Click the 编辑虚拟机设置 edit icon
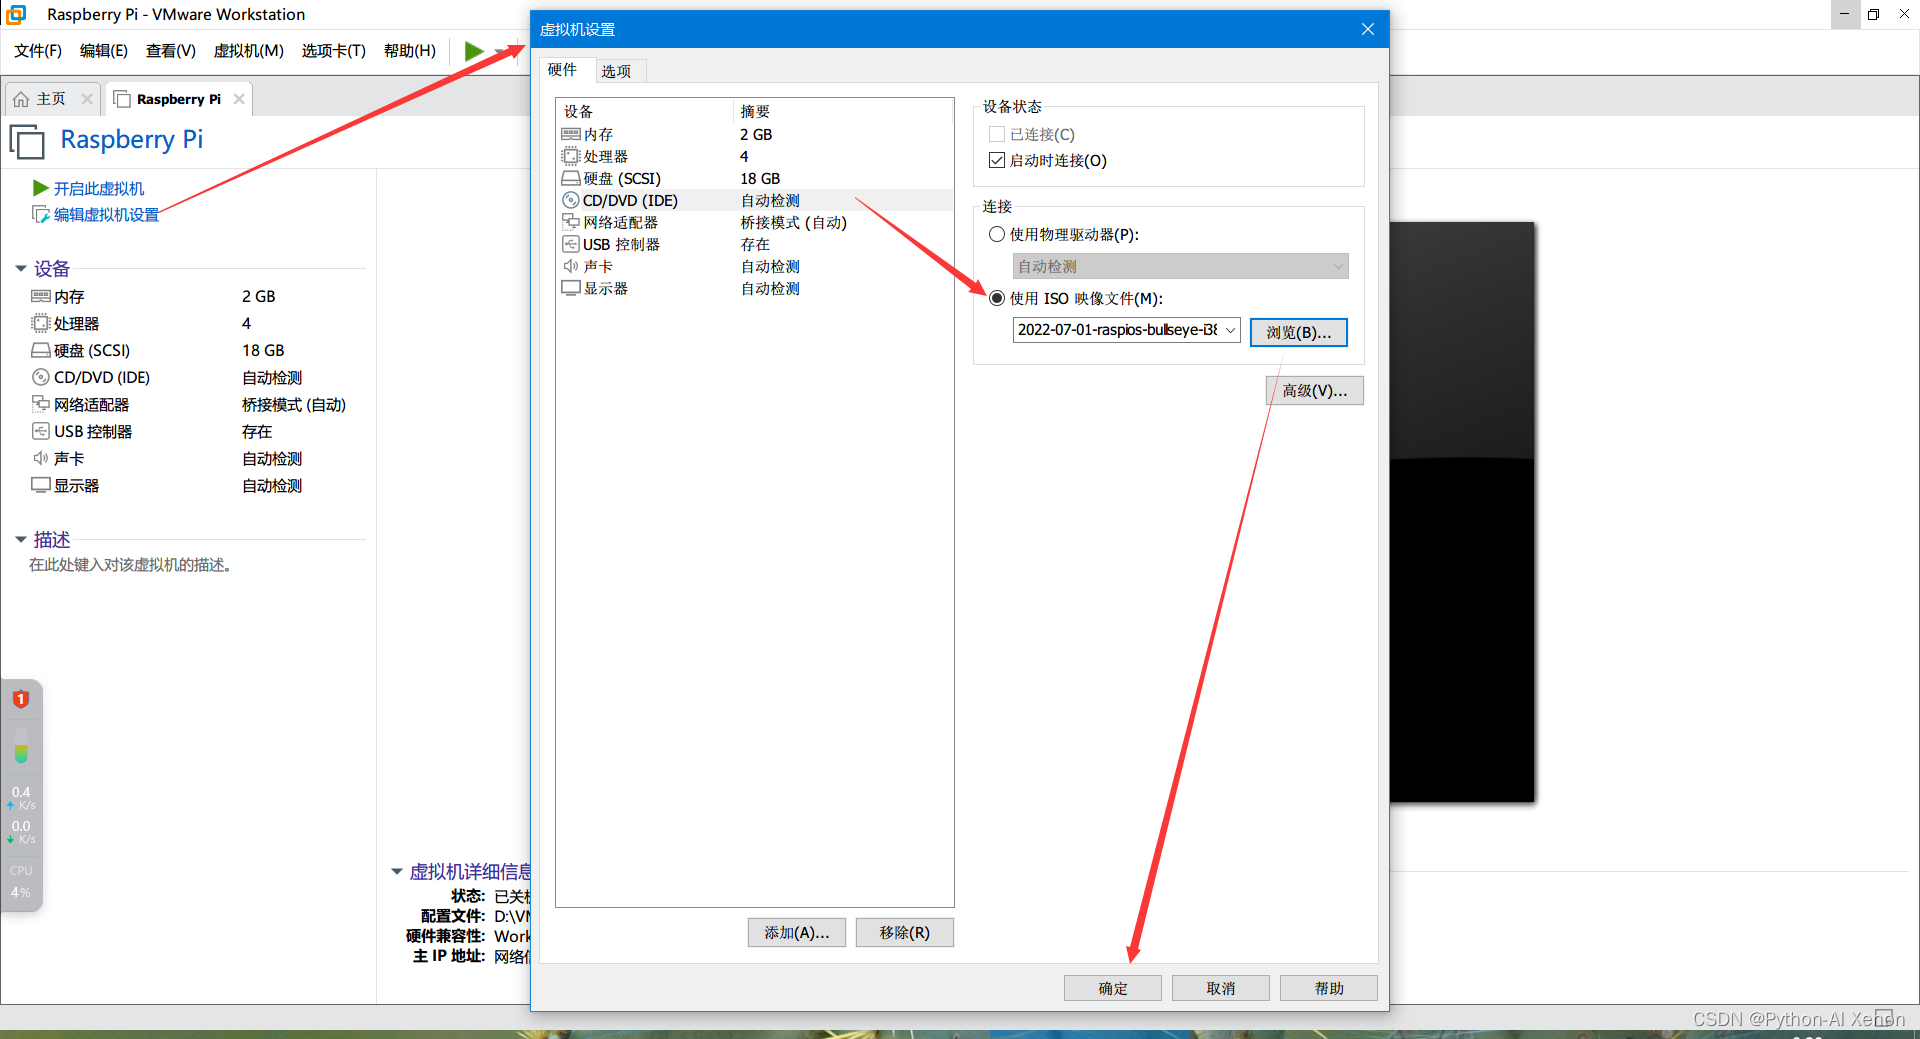 click(41, 214)
